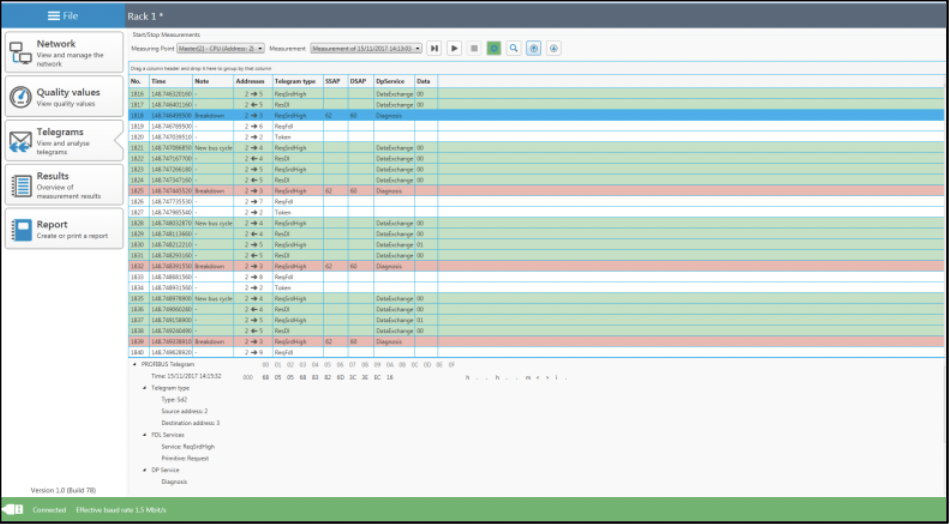950x524 pixels.
Task: Start the measurement with the play icon
Action: 454,48
